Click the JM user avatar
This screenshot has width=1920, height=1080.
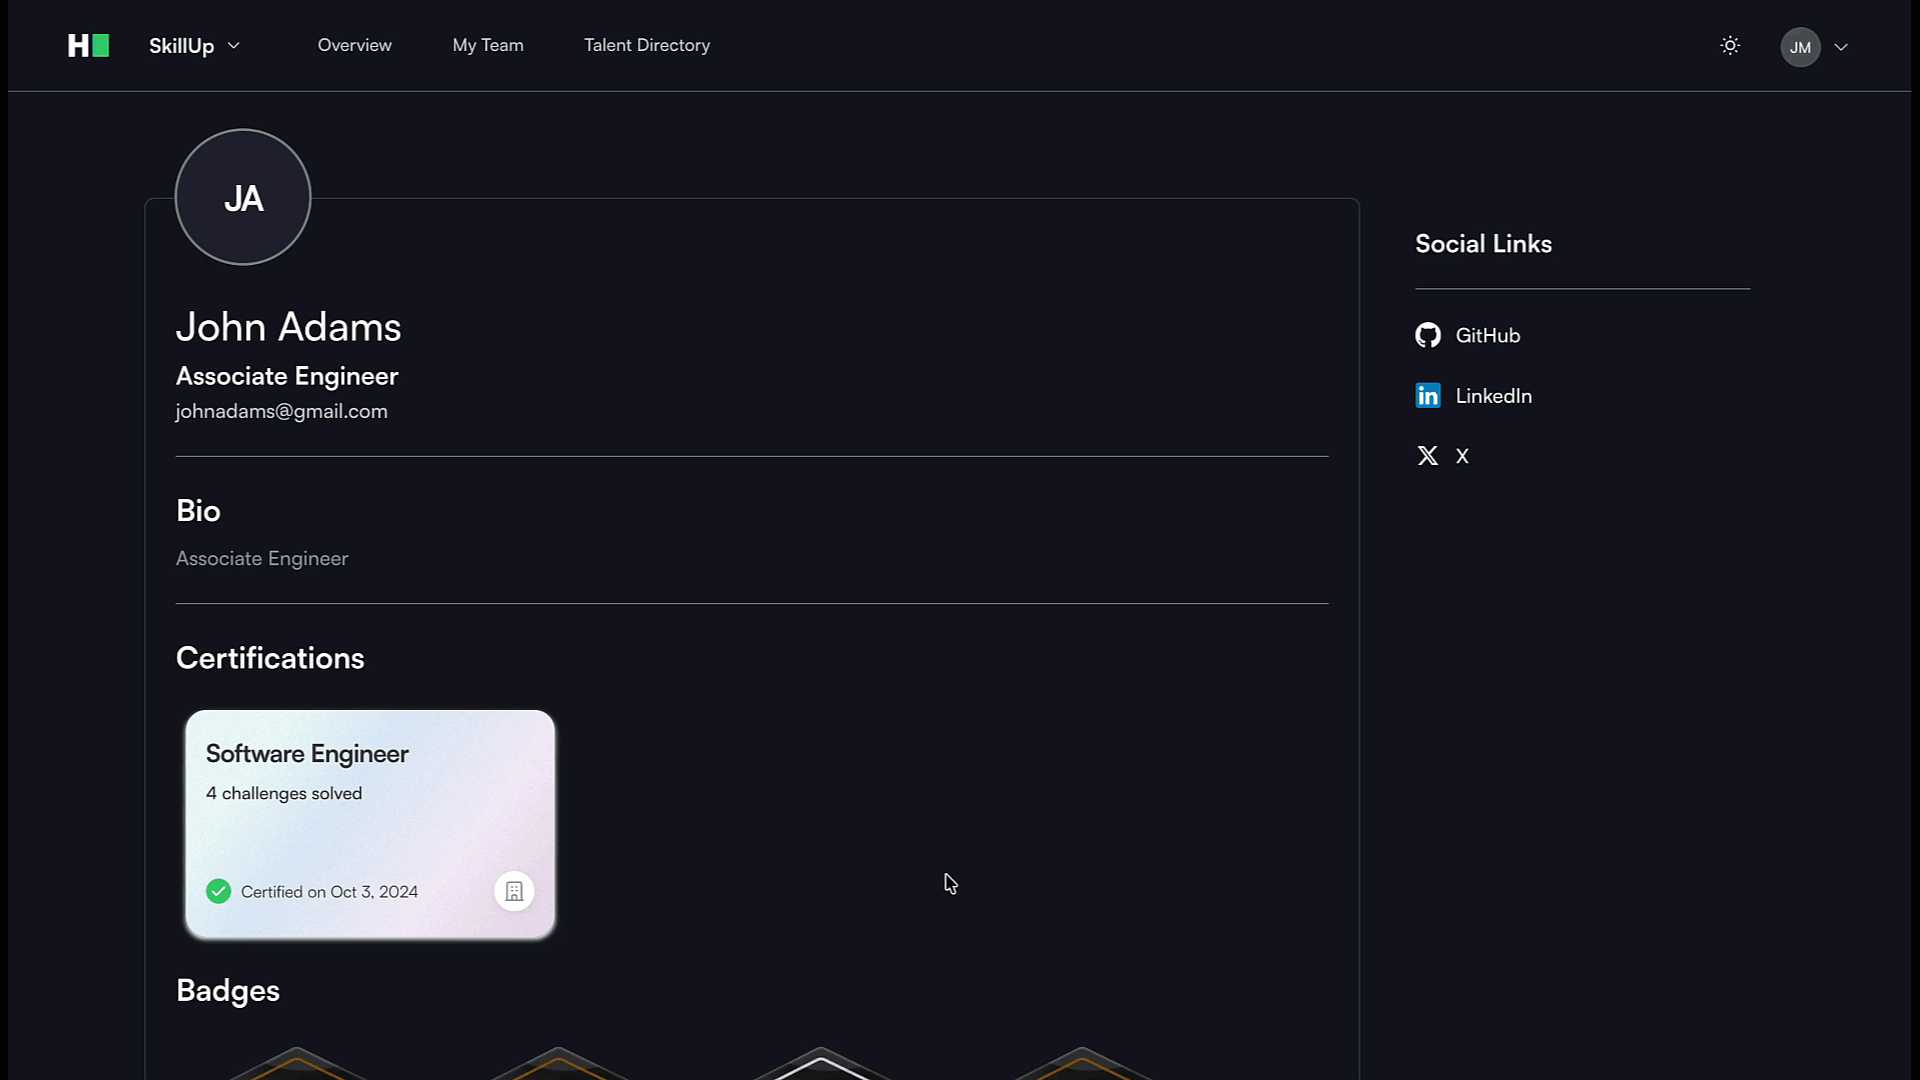(x=1800, y=47)
